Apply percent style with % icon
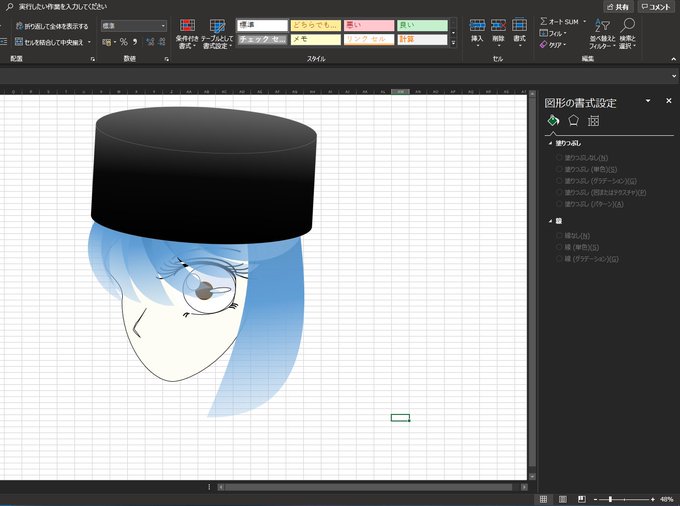This screenshot has width=680, height=506. [x=124, y=42]
